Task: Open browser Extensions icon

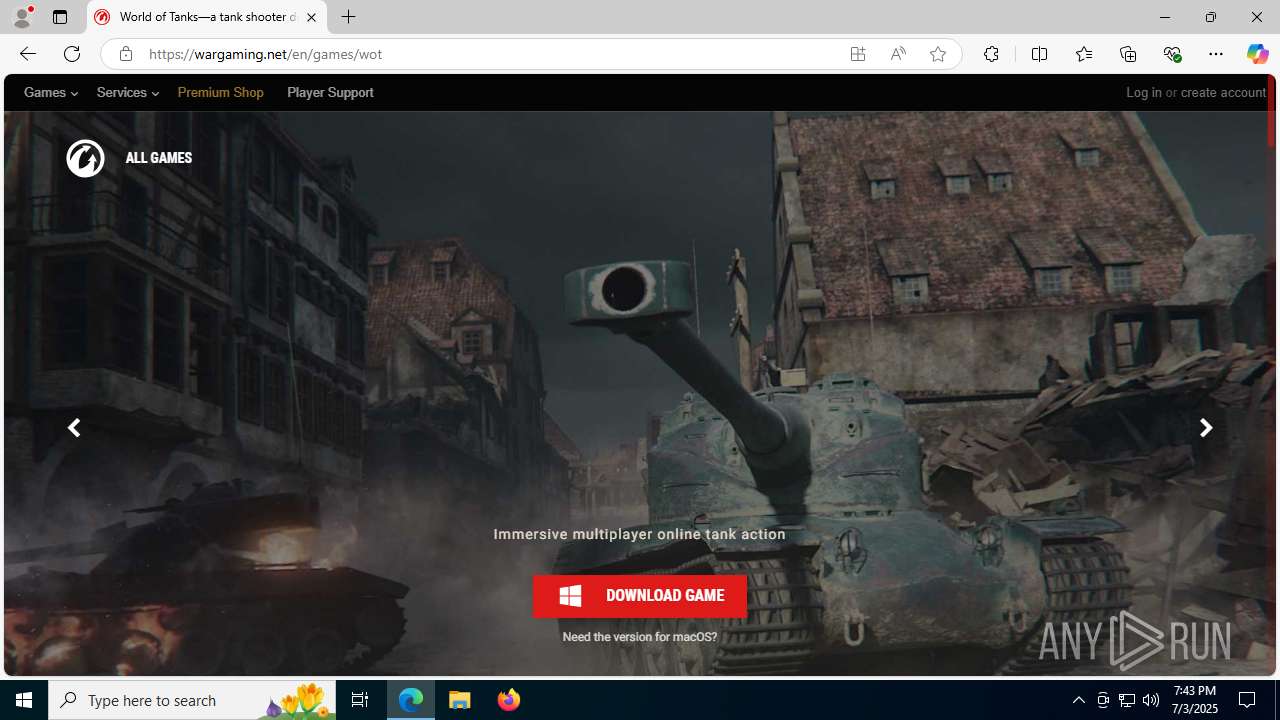Action: click(x=991, y=54)
